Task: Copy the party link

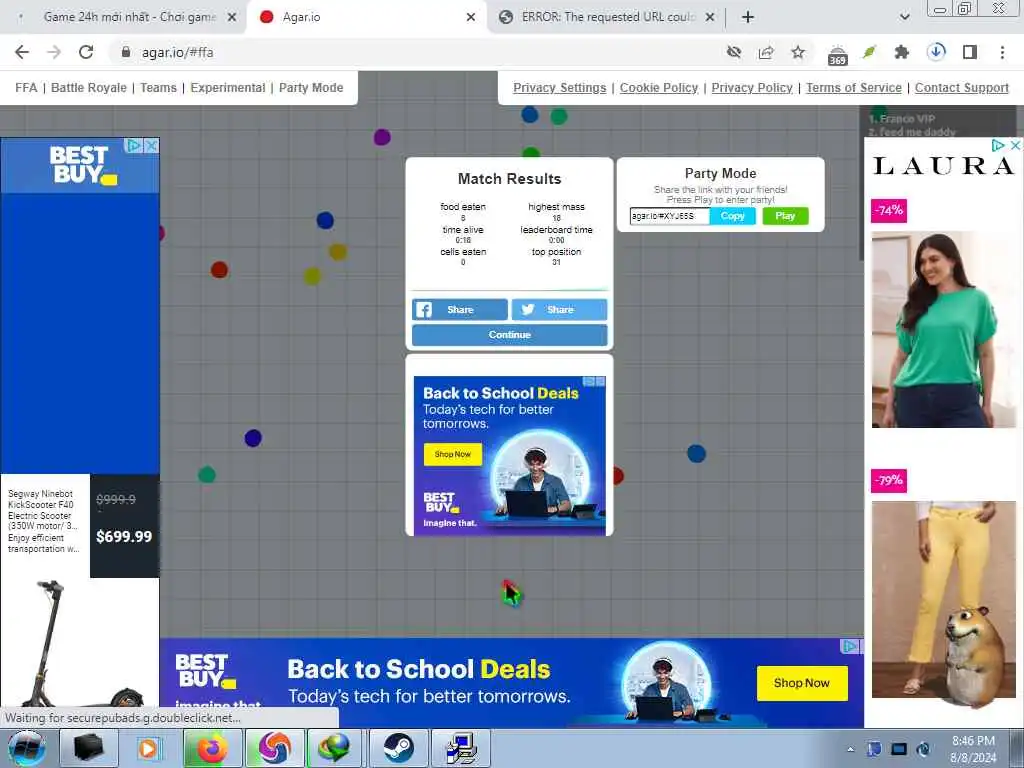Action: pos(733,216)
